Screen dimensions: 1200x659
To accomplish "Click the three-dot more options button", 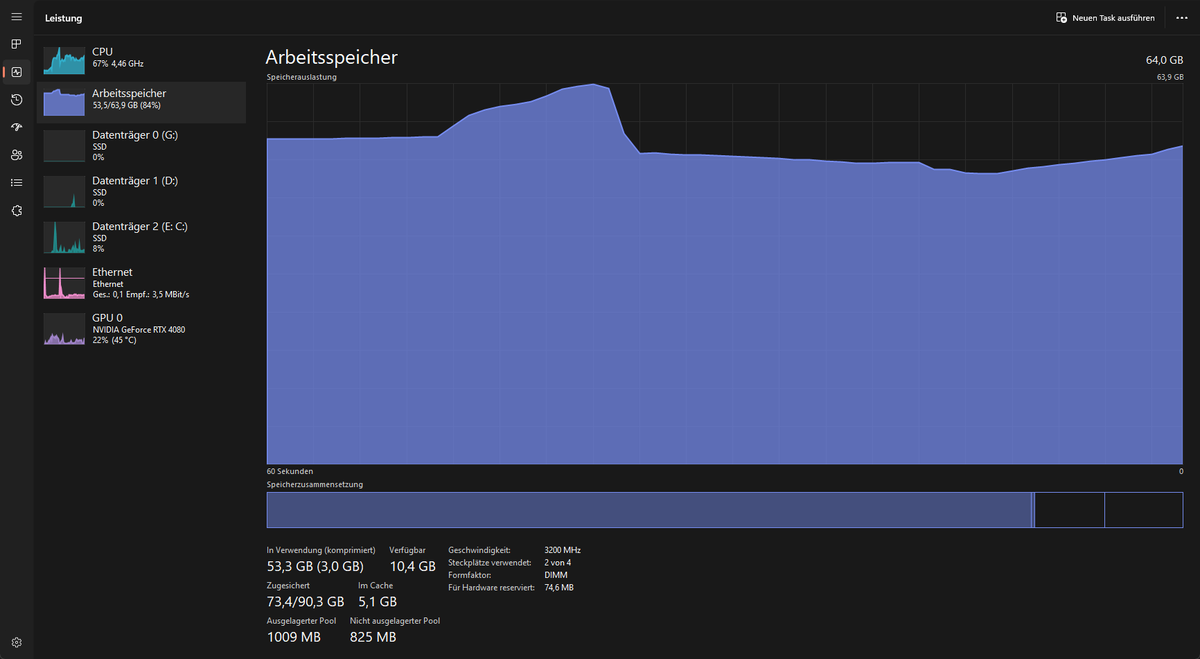I will pos(1182,18).
